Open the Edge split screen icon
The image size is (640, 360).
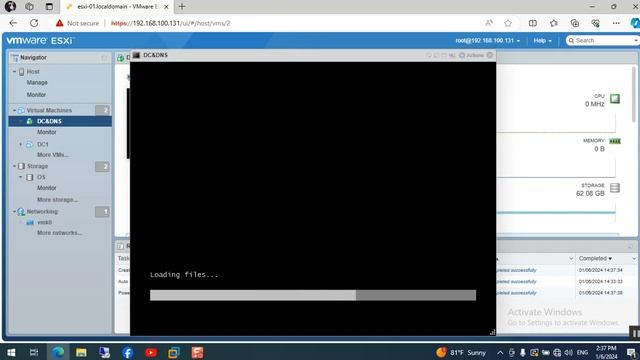point(533,23)
